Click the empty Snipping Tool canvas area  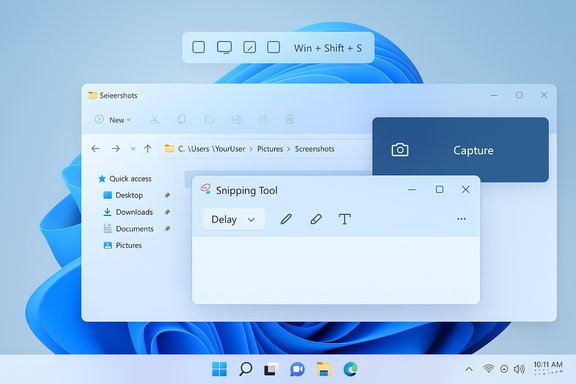pos(336,270)
